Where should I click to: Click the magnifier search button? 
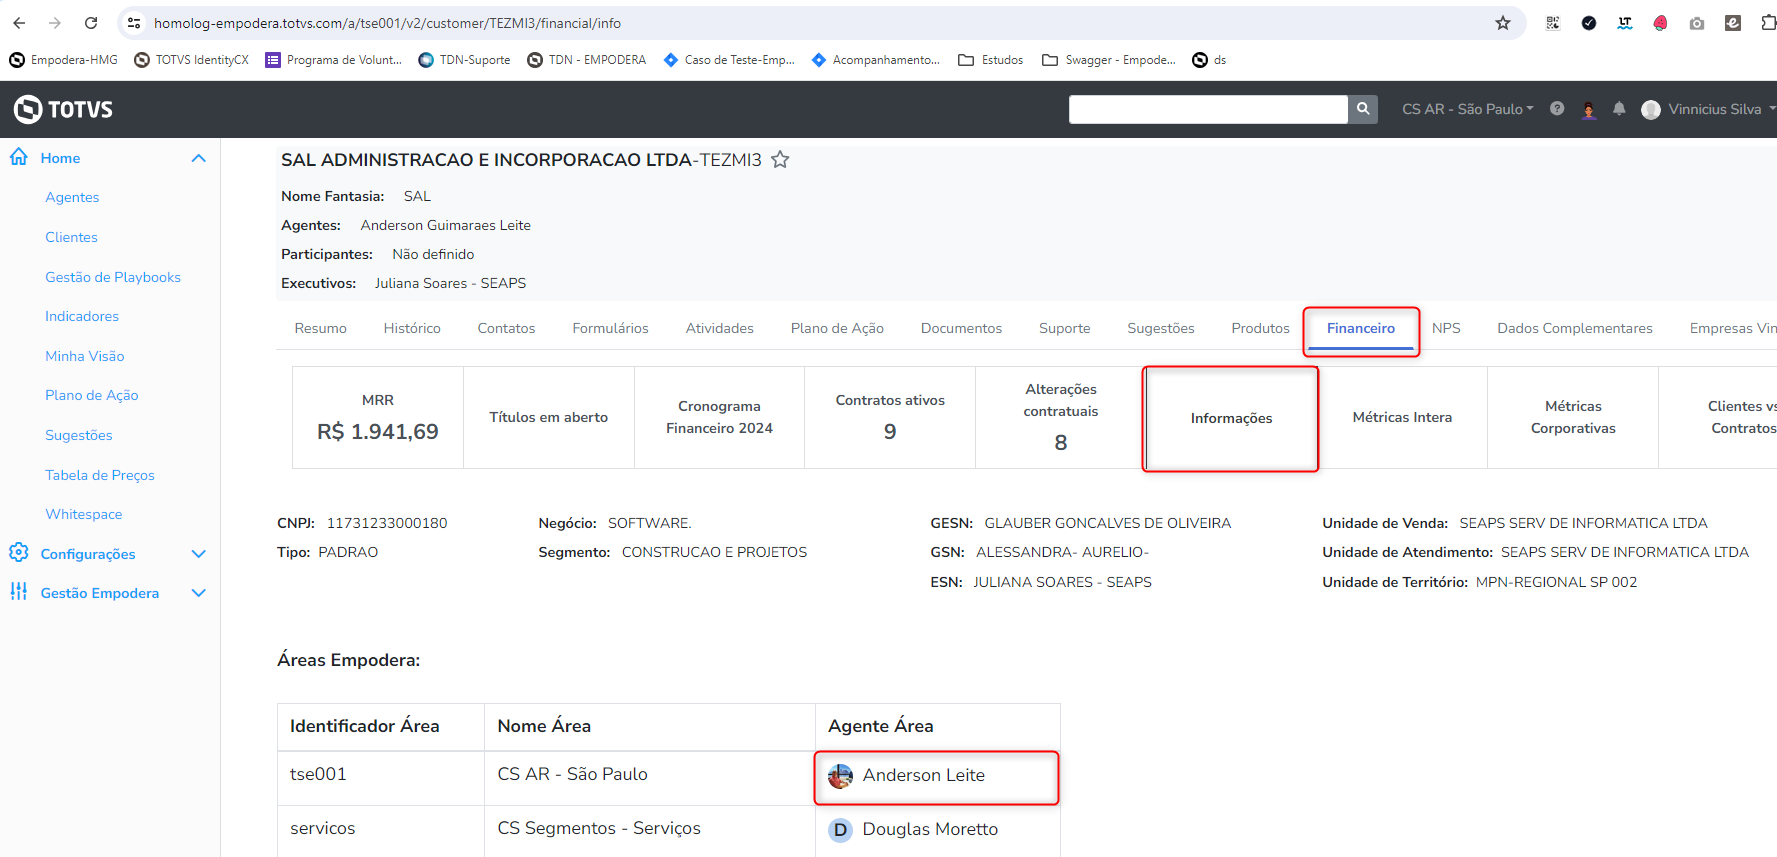click(x=1363, y=109)
